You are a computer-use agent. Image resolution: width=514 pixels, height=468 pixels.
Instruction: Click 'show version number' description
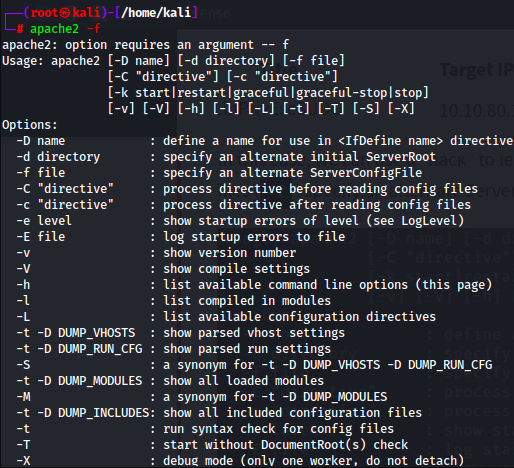point(229,253)
